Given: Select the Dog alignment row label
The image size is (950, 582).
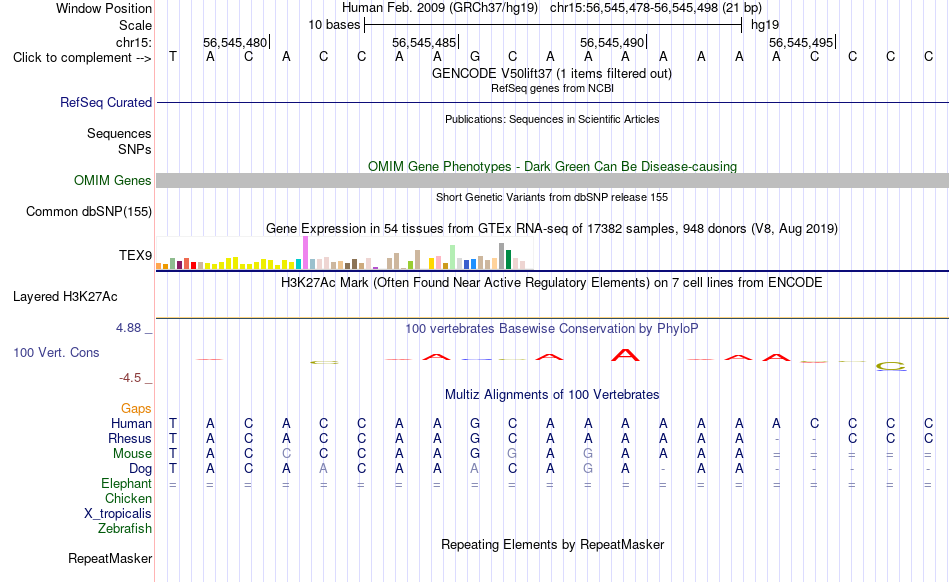Looking at the screenshot, I should click(140, 468).
